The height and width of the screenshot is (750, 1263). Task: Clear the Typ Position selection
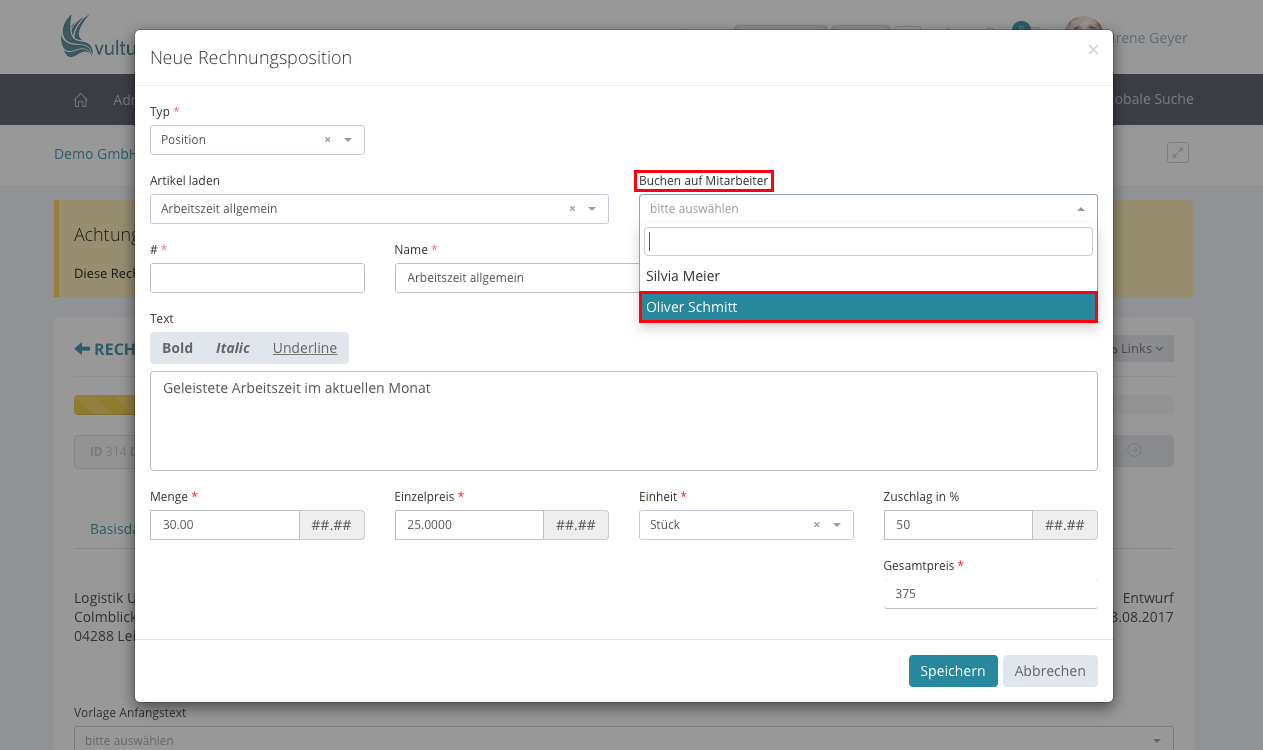pyautogui.click(x=327, y=140)
